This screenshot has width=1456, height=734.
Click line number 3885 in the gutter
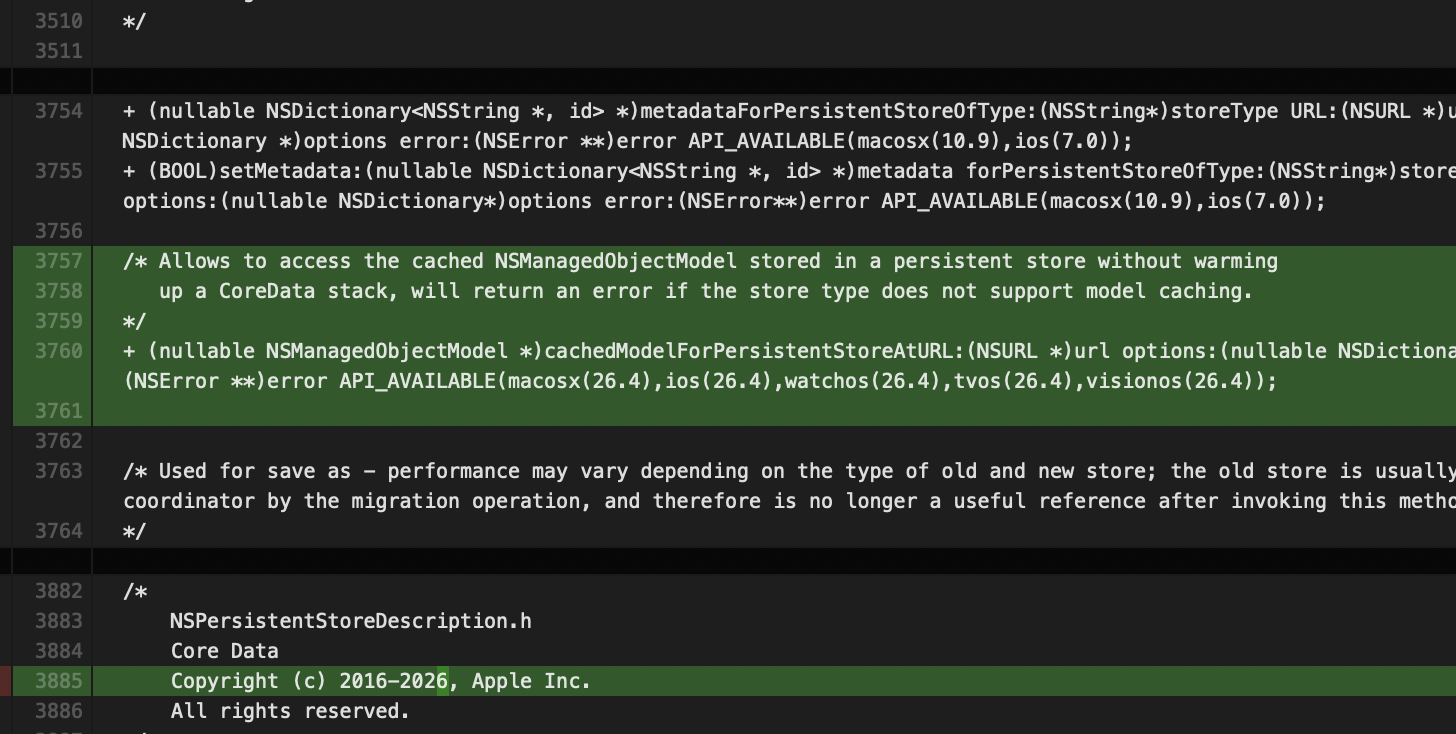(59, 681)
